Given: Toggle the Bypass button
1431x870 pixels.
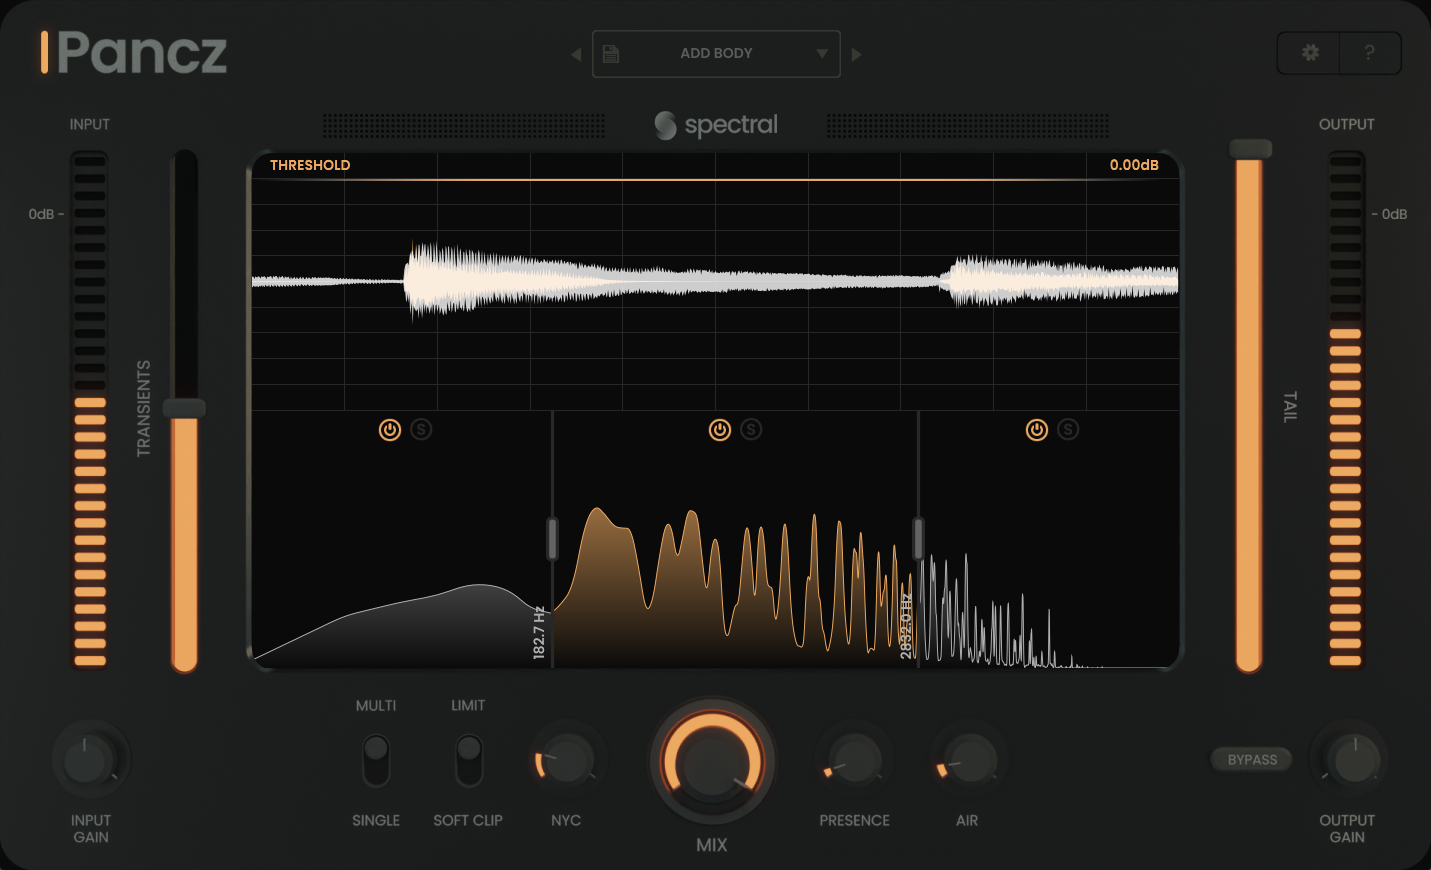Looking at the screenshot, I should (1252, 760).
